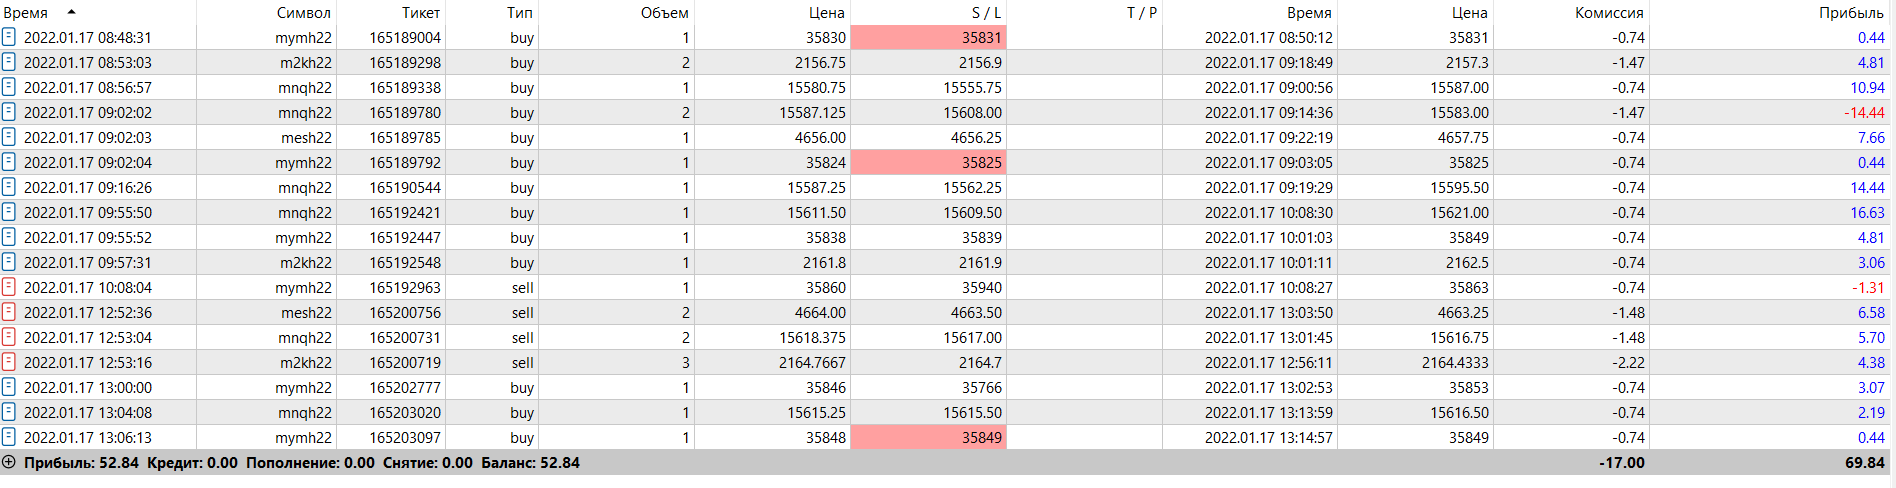Sort by the Прибыль column header
The width and height of the screenshot is (1896, 488).
click(x=1851, y=13)
